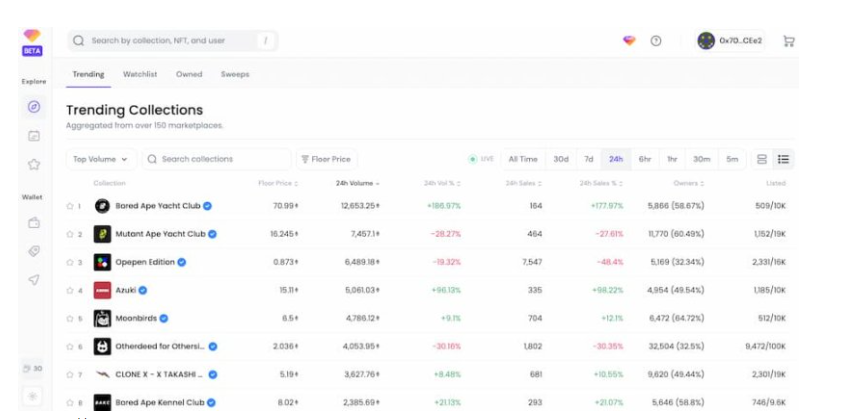The width and height of the screenshot is (850, 419).
Task: Sort by the 24h Sales % column
Action: [x=601, y=183]
